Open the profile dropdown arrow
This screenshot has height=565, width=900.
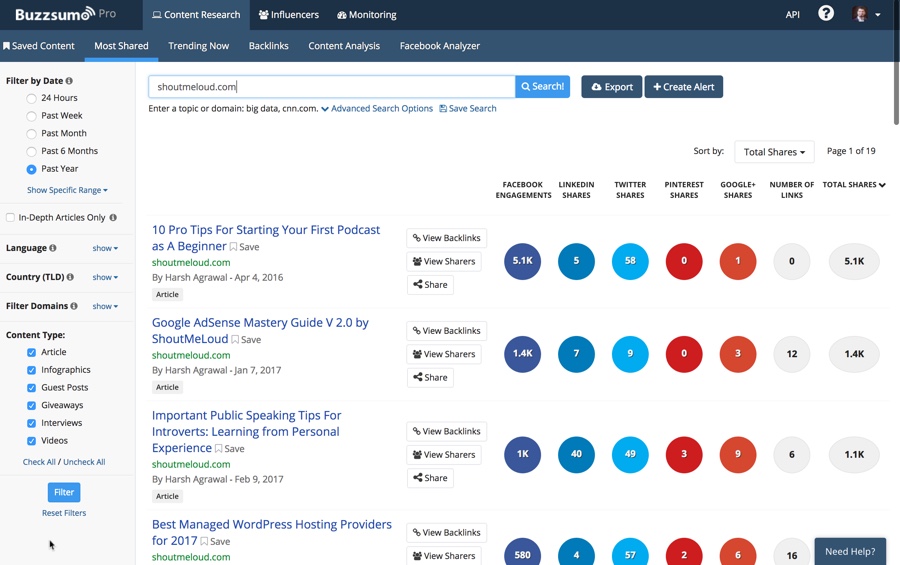pyautogui.click(x=878, y=15)
